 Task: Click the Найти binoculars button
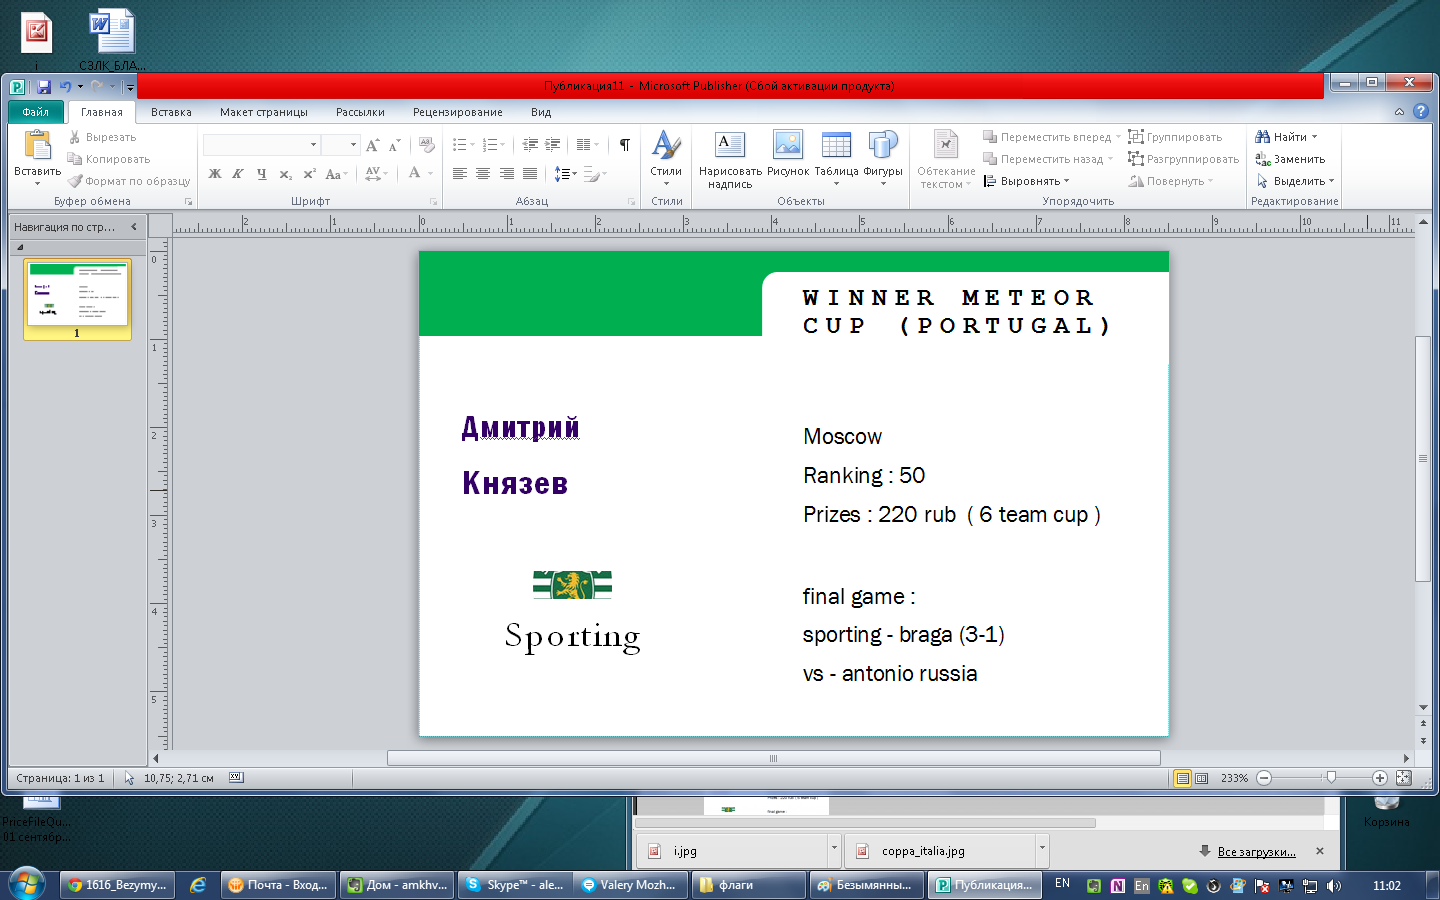point(1286,137)
